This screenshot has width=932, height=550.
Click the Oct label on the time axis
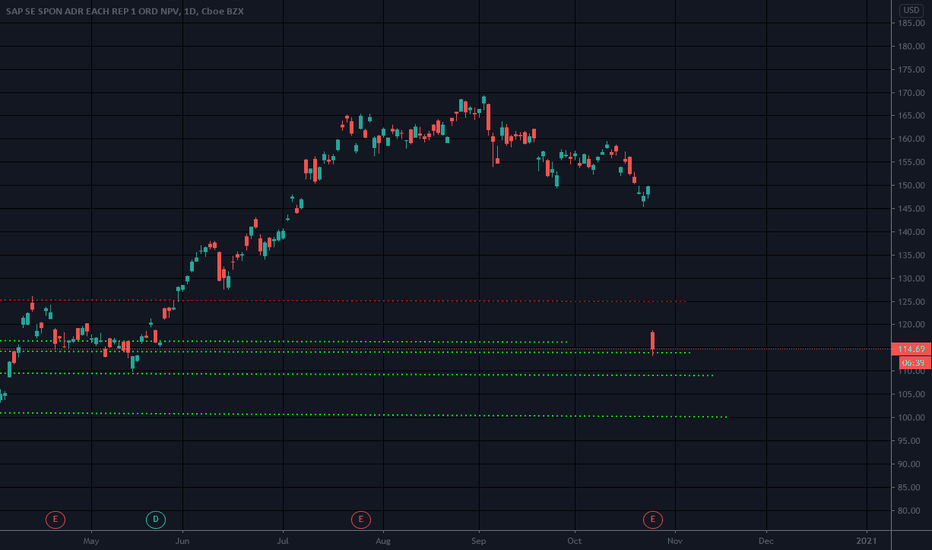click(575, 541)
